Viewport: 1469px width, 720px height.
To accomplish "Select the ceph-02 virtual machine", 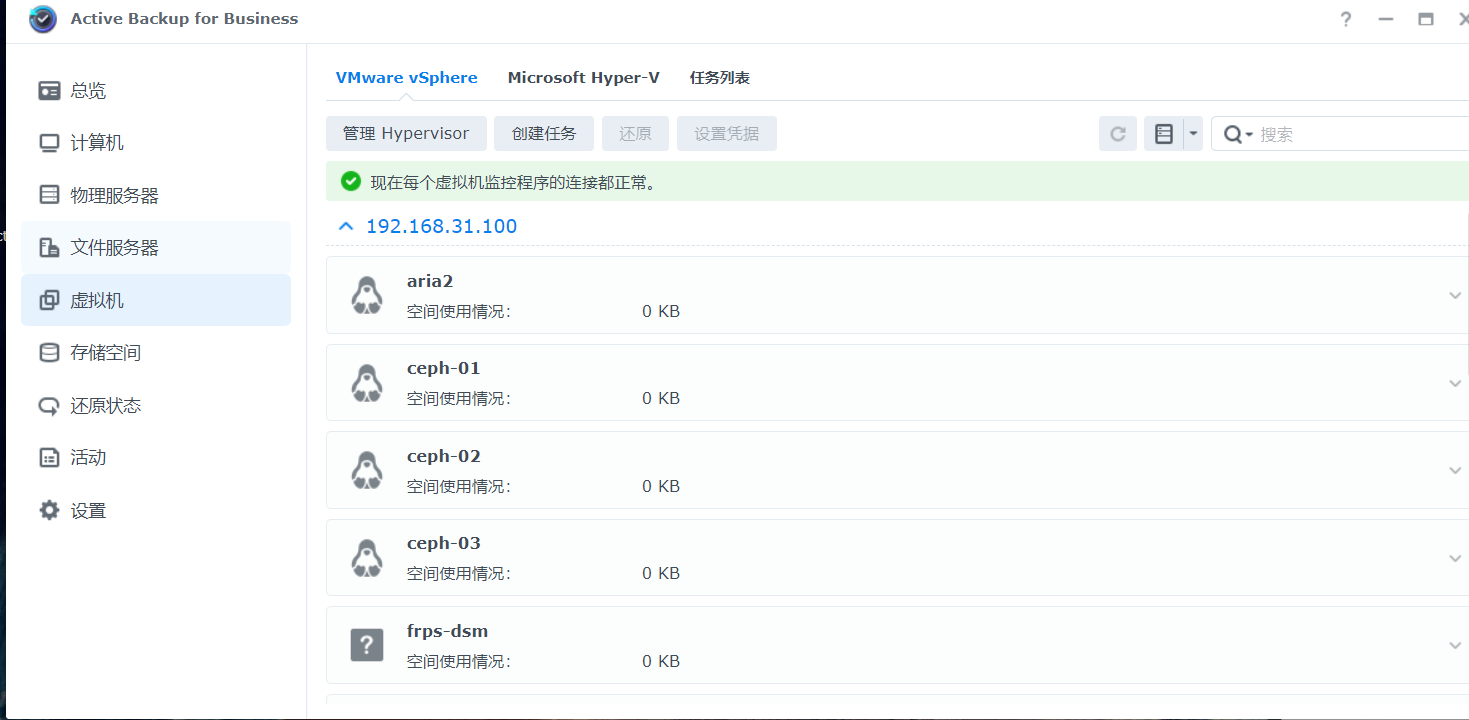I will (x=897, y=470).
